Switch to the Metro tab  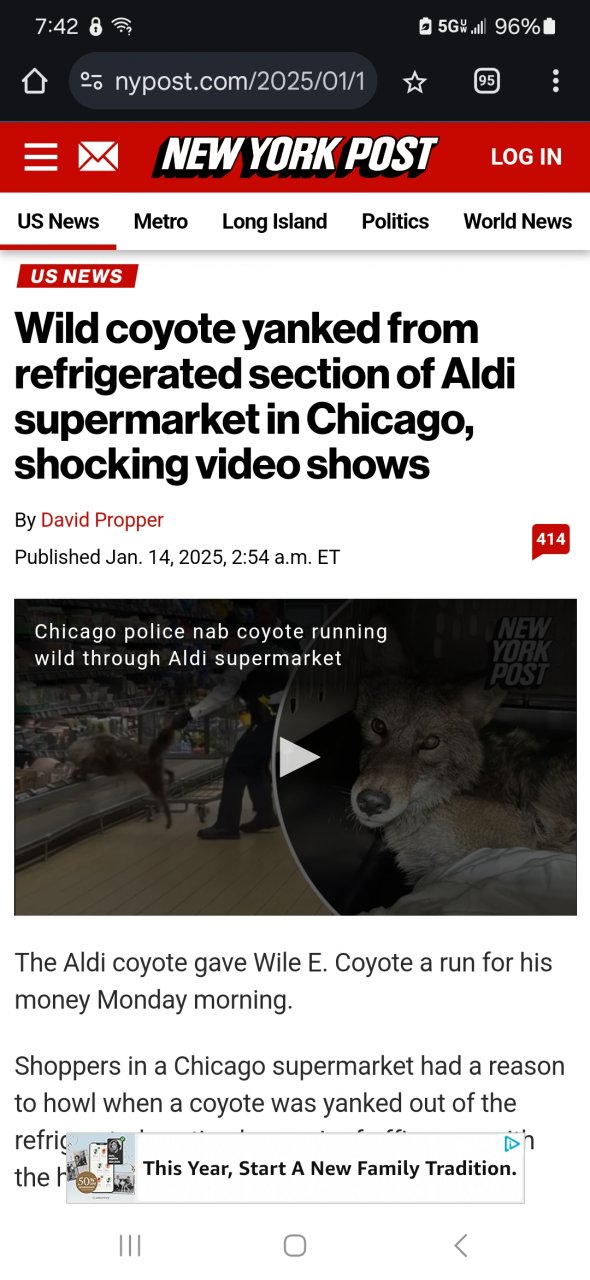coord(160,222)
